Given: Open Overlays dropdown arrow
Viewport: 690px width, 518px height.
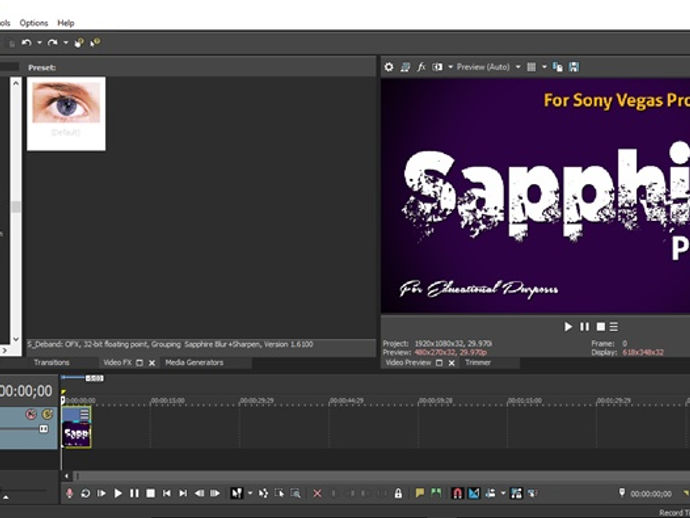Looking at the screenshot, I should click(544, 67).
